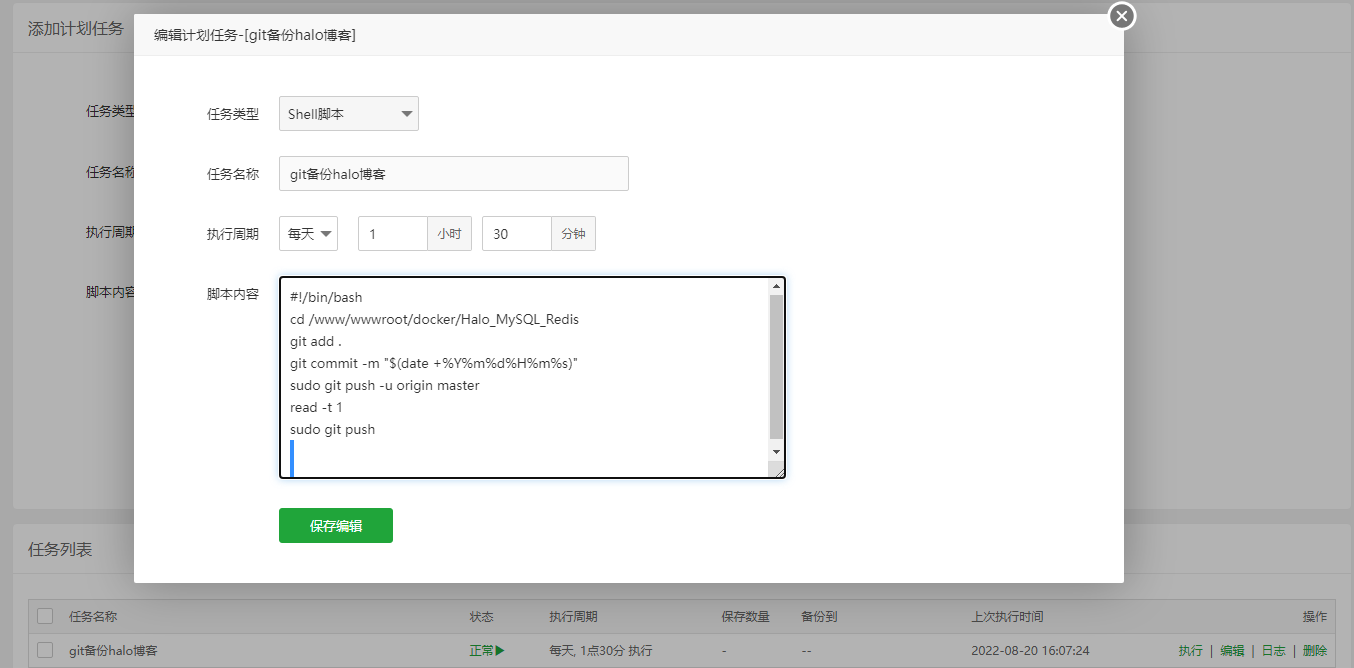1354x668 pixels.
Task: Click the 添加计划任务 heading behind dialog
Action: pos(75,28)
